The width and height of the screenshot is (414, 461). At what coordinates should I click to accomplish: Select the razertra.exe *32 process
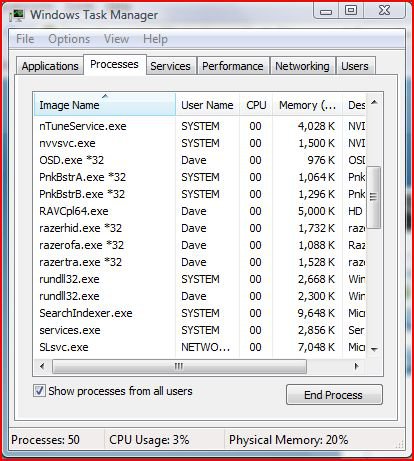point(200,262)
